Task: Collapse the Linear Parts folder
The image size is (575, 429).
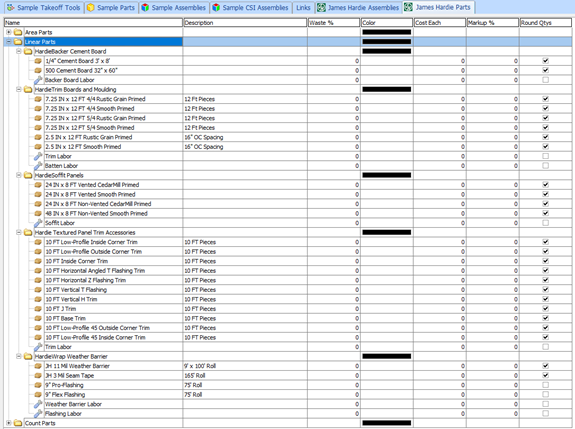Action: [8, 42]
